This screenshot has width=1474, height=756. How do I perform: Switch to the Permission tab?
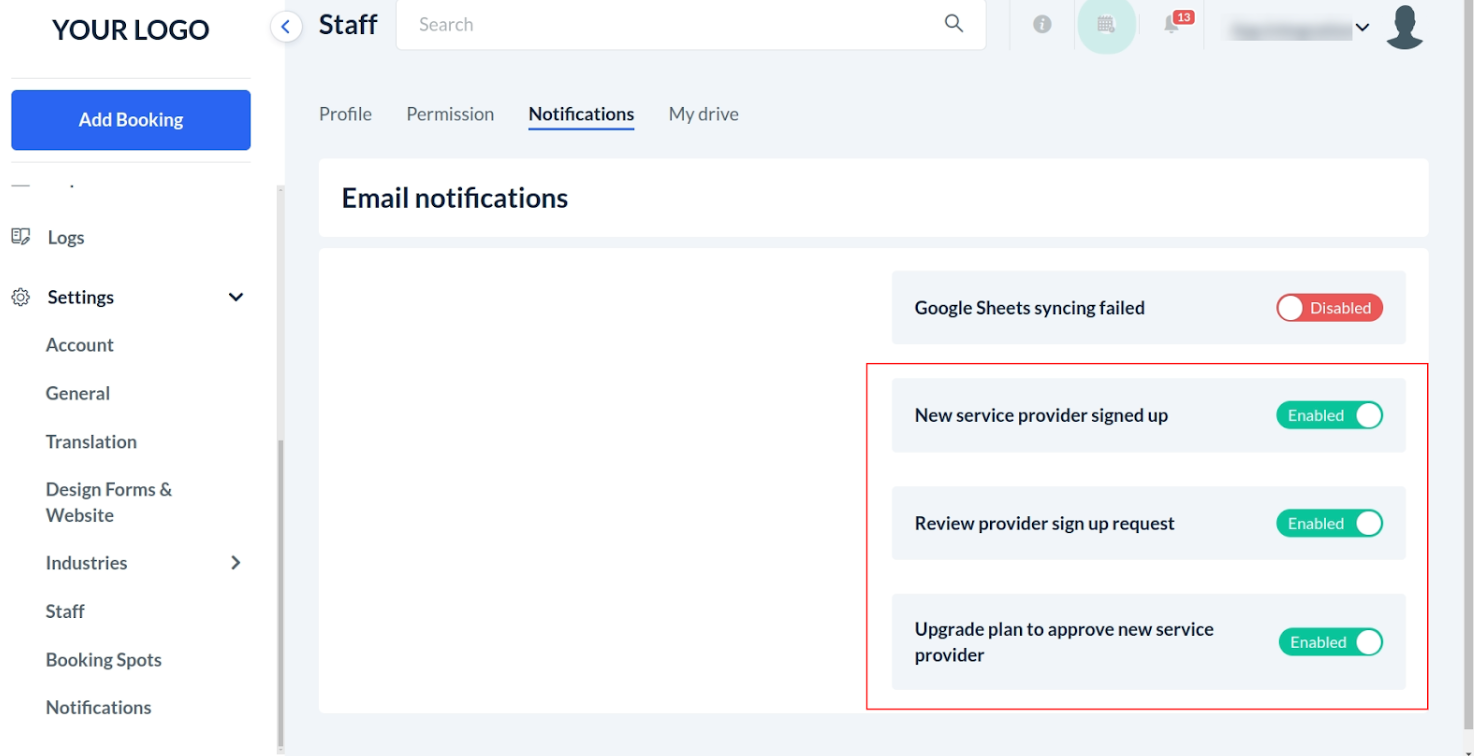tap(450, 114)
